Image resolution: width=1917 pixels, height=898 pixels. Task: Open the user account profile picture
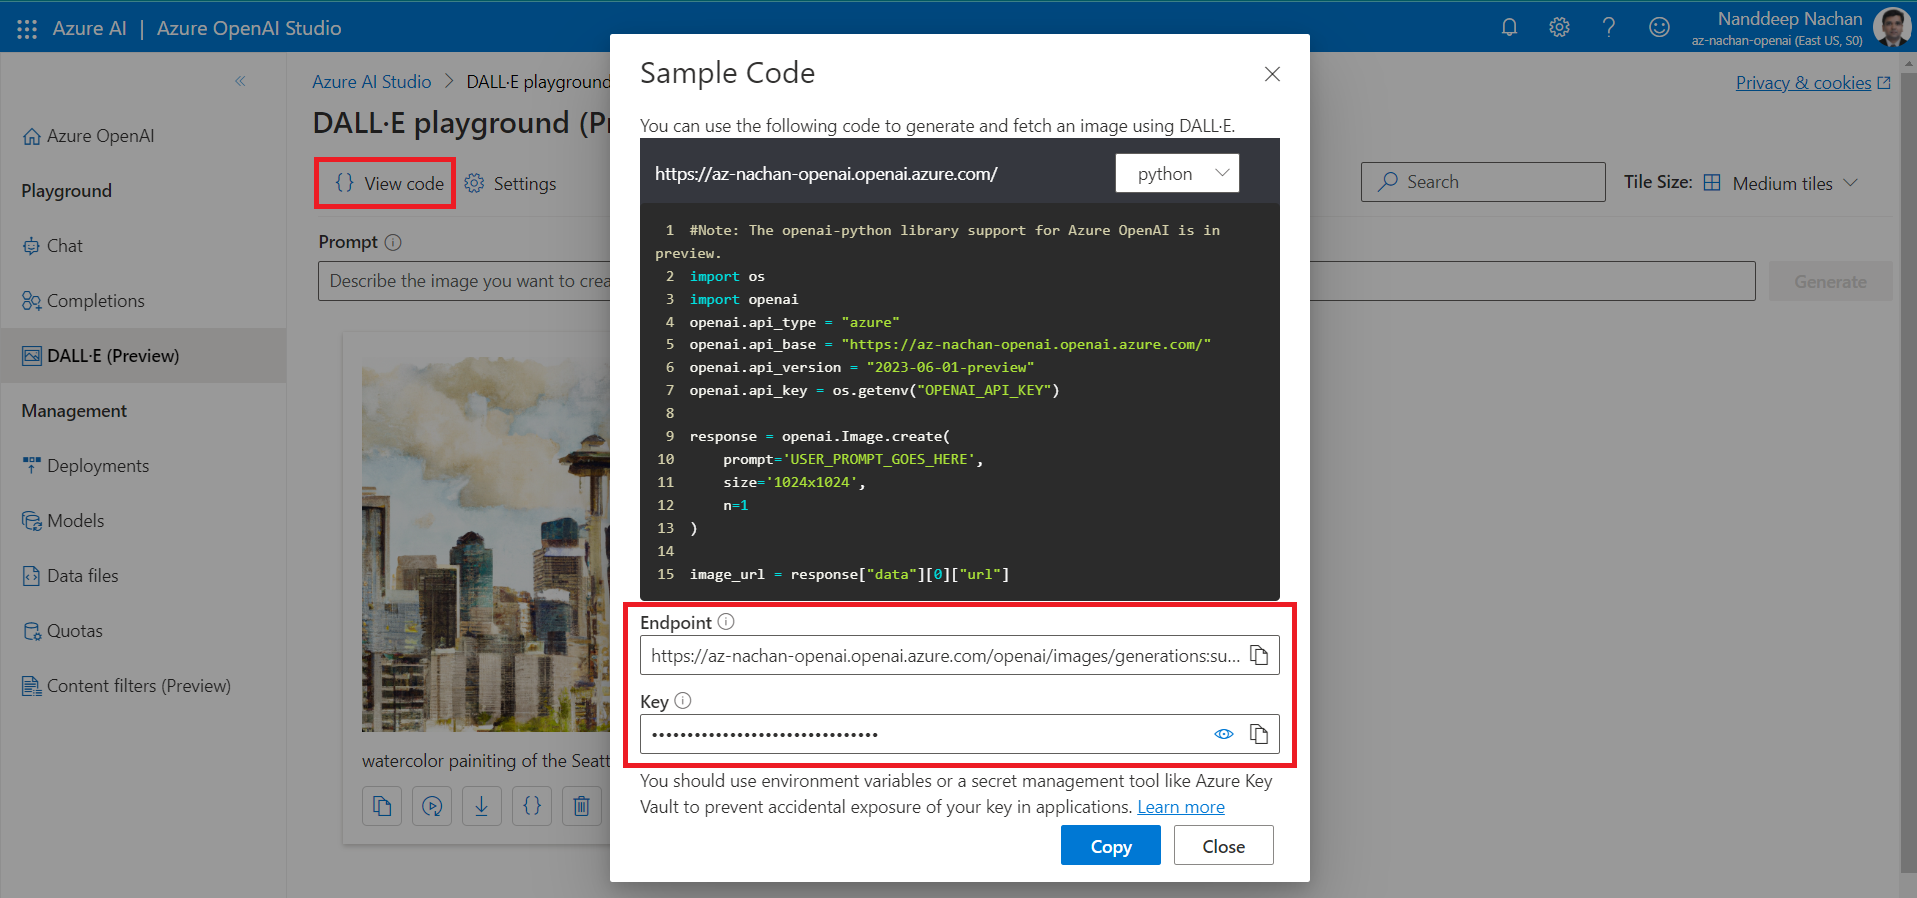tap(1891, 27)
